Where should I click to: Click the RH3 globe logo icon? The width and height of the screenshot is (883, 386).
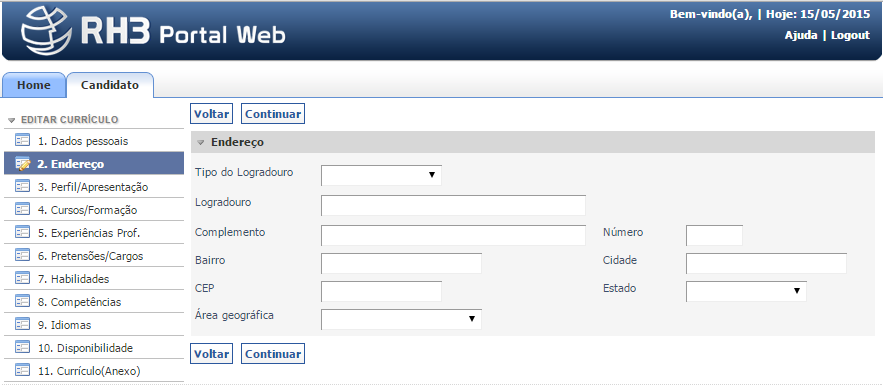tap(47, 30)
